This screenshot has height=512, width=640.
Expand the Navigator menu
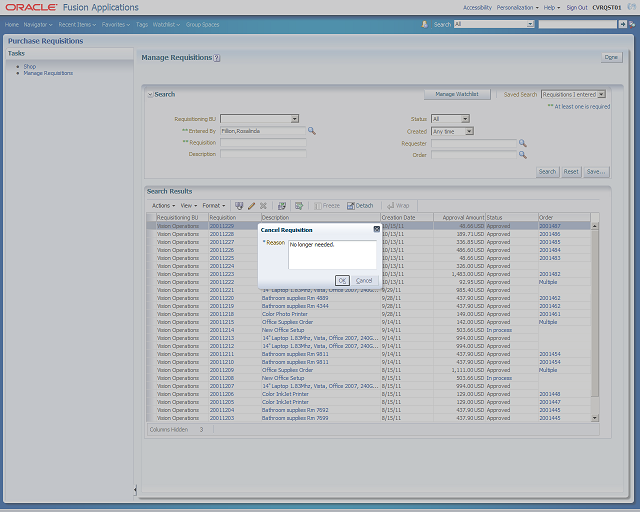click(38, 24)
